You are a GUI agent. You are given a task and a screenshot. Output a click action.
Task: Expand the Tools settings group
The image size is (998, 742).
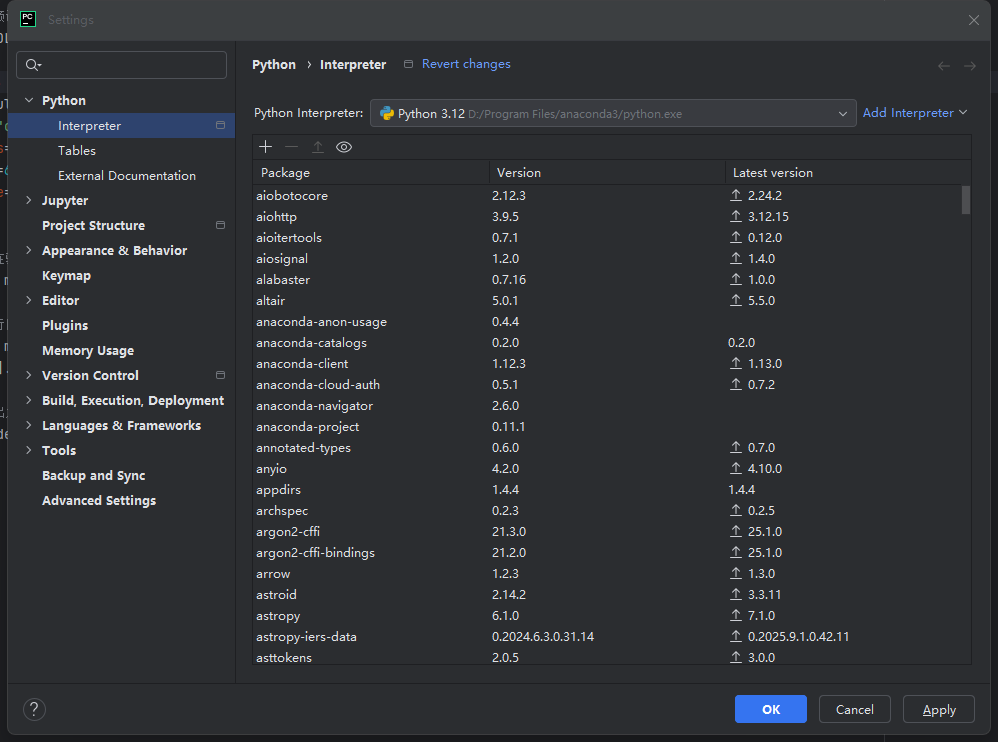pos(29,450)
